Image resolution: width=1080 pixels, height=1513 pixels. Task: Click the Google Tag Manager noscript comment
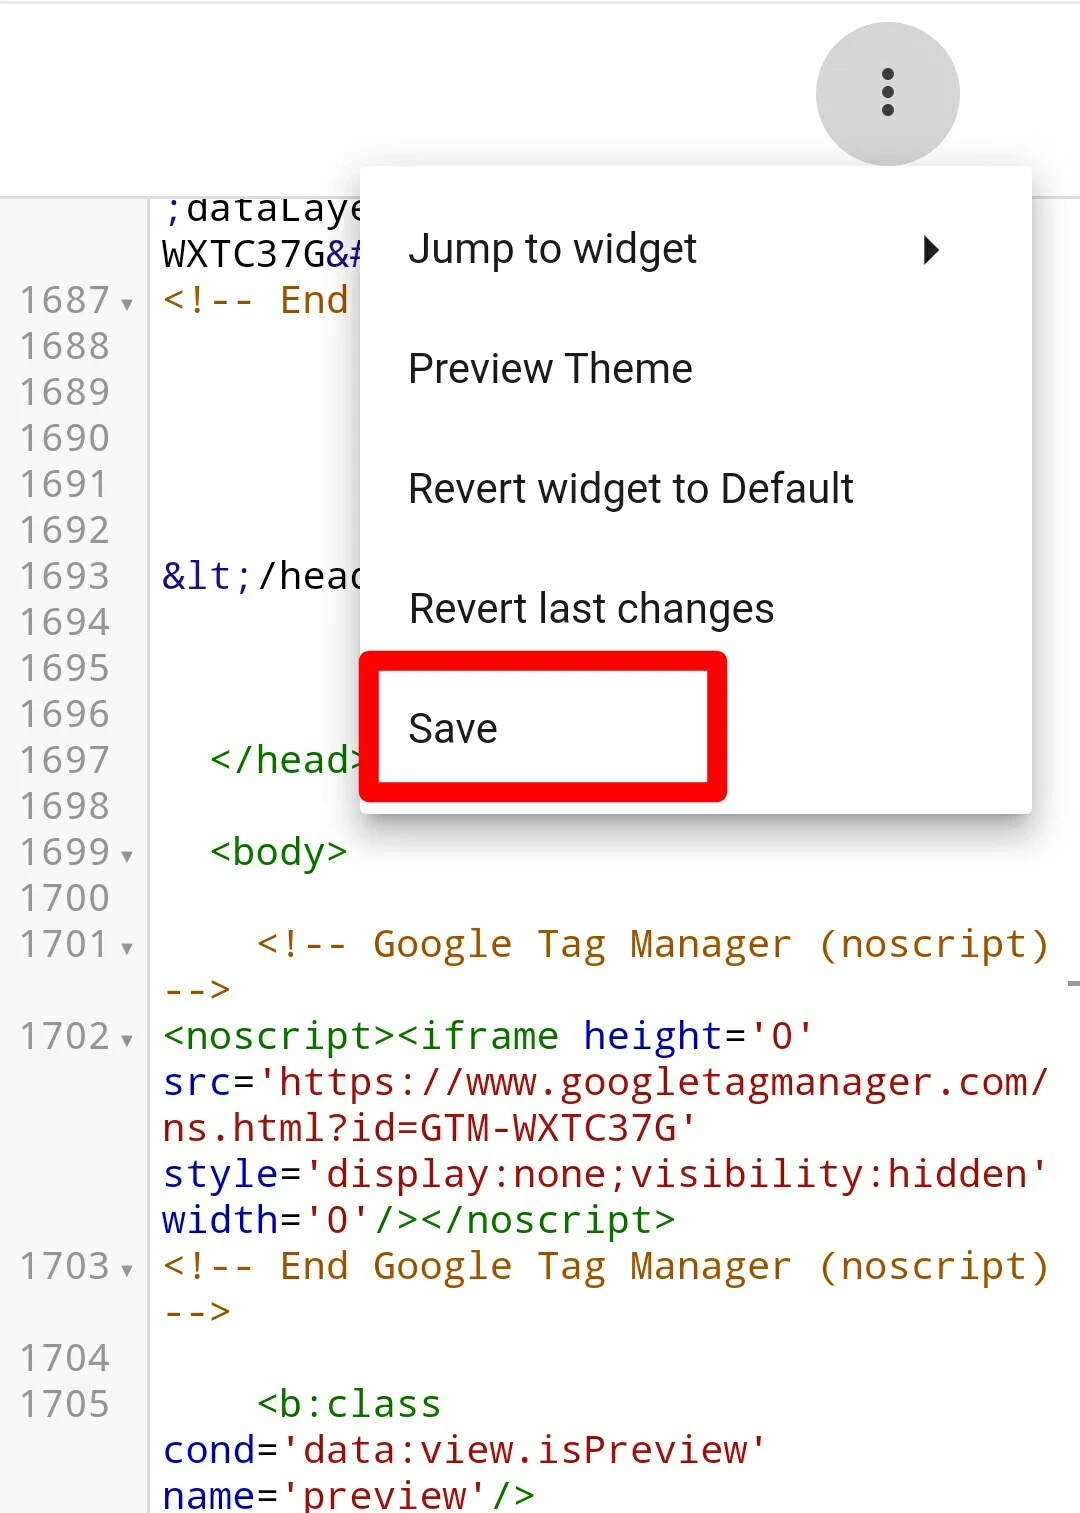click(x=652, y=944)
